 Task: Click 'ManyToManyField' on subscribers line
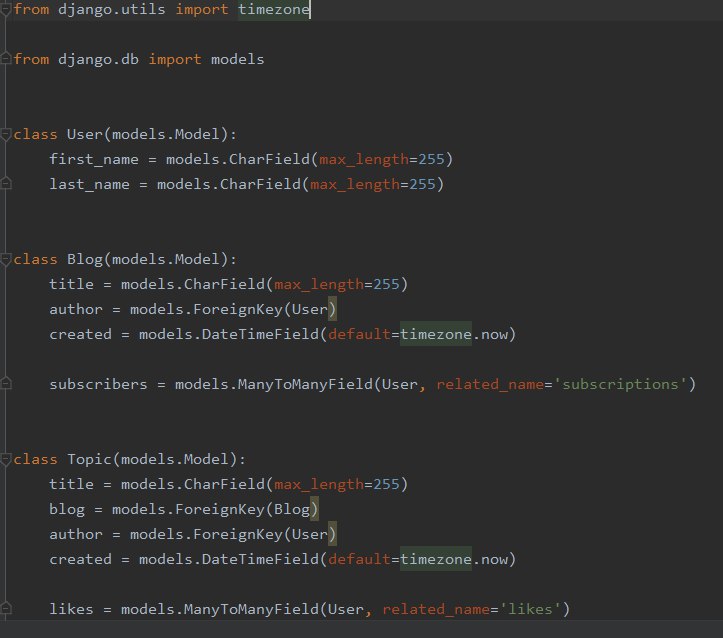pyautogui.click(x=305, y=384)
